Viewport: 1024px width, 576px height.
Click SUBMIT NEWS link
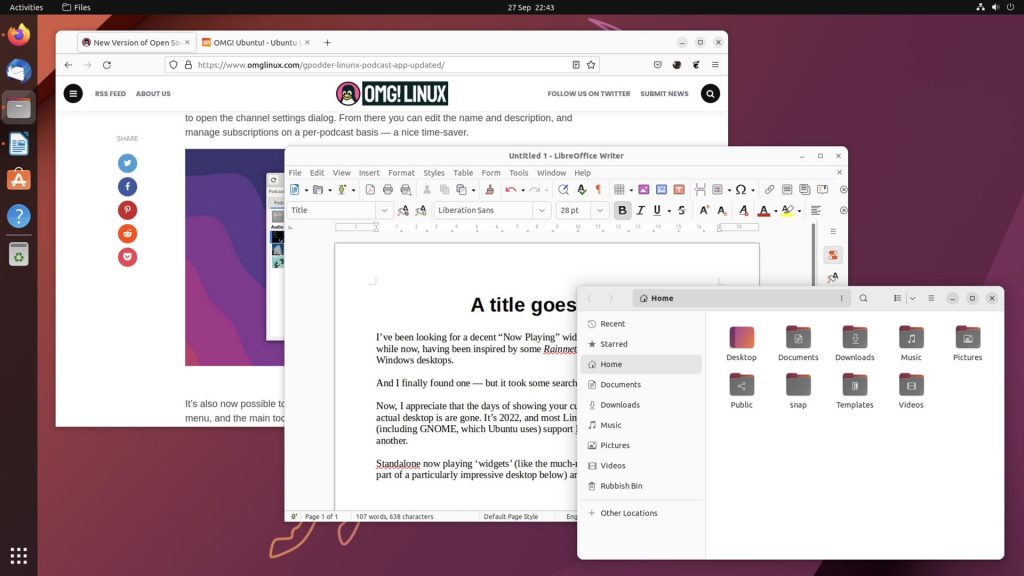click(664, 93)
